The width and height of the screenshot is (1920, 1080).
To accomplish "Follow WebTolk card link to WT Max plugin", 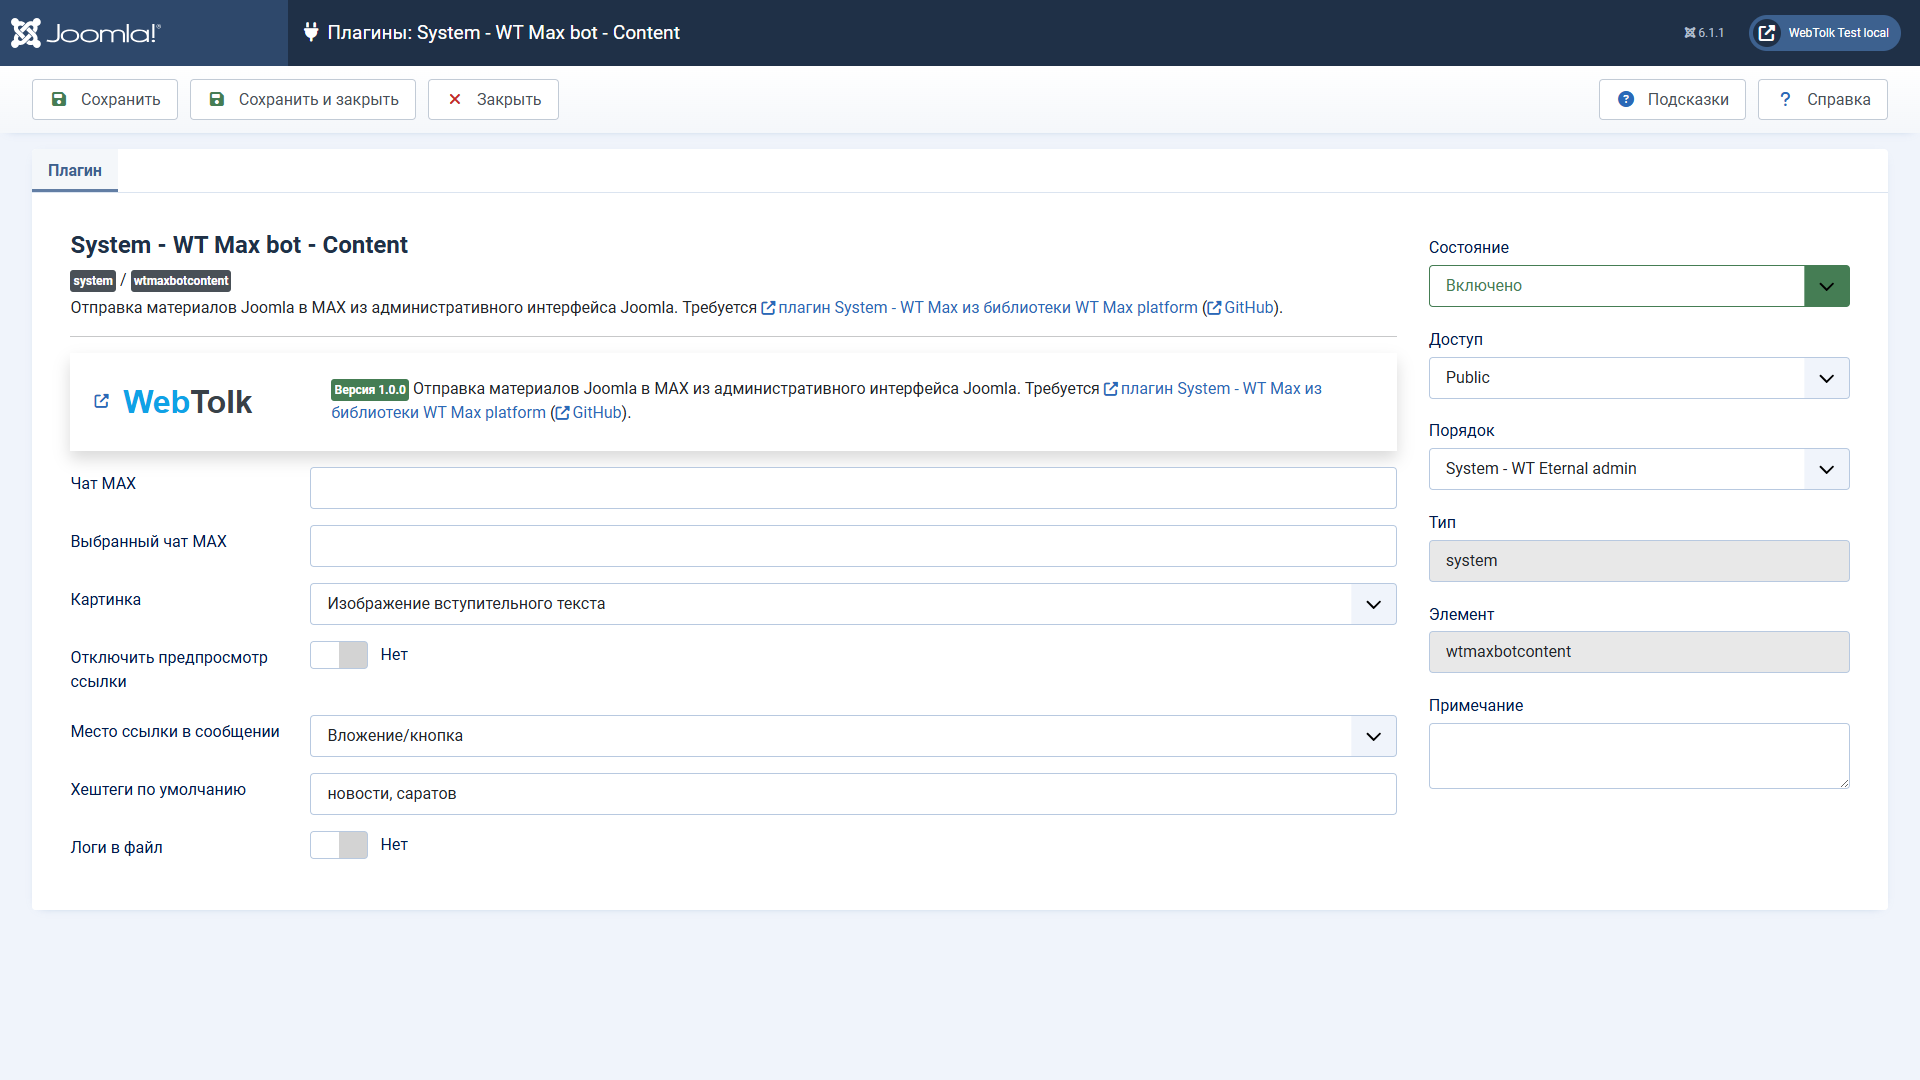I will [x=1221, y=389].
